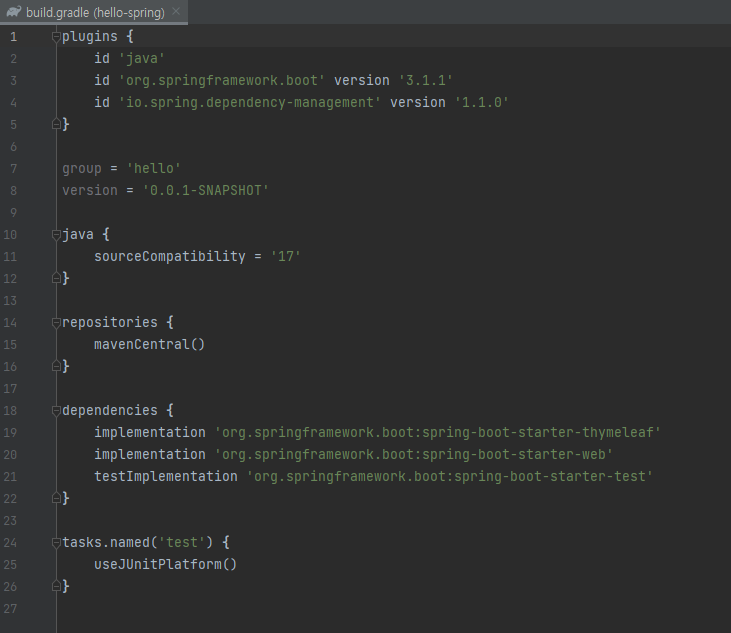The height and width of the screenshot is (633, 731).
Task: Click line number 27 in gutter
Action: (x=10, y=609)
